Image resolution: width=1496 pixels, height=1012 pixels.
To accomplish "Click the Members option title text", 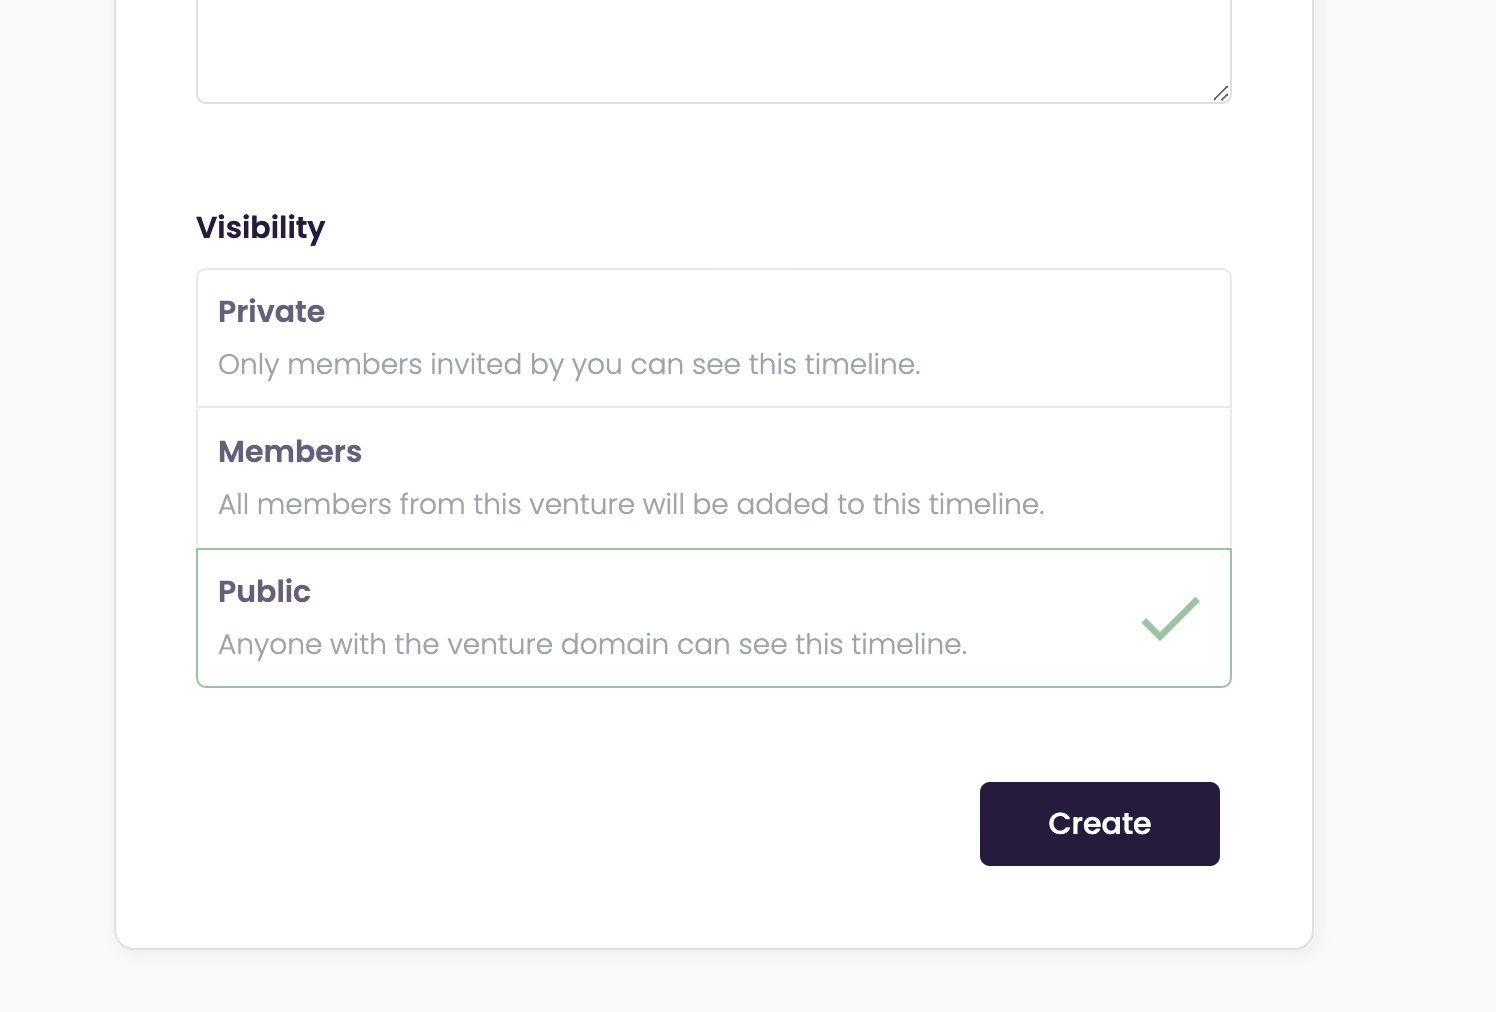I will pyautogui.click(x=290, y=452).
